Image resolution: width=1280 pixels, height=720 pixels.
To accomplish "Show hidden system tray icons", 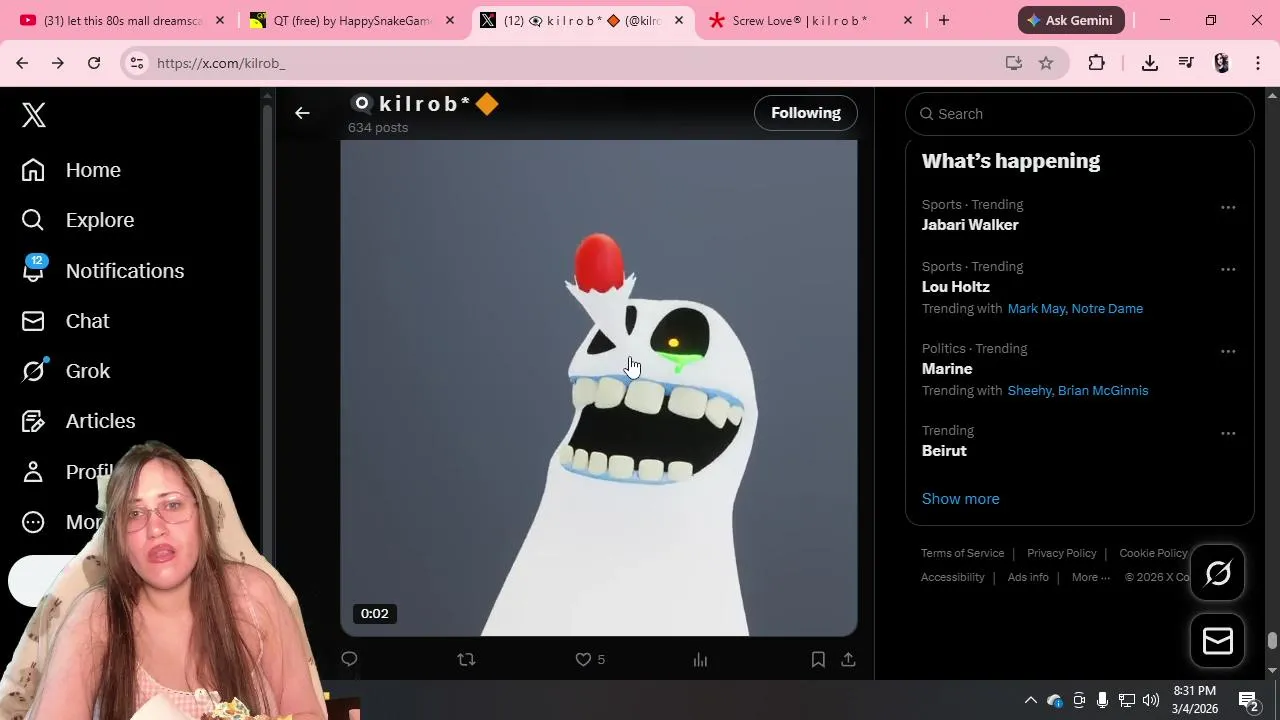I will tap(1030, 700).
